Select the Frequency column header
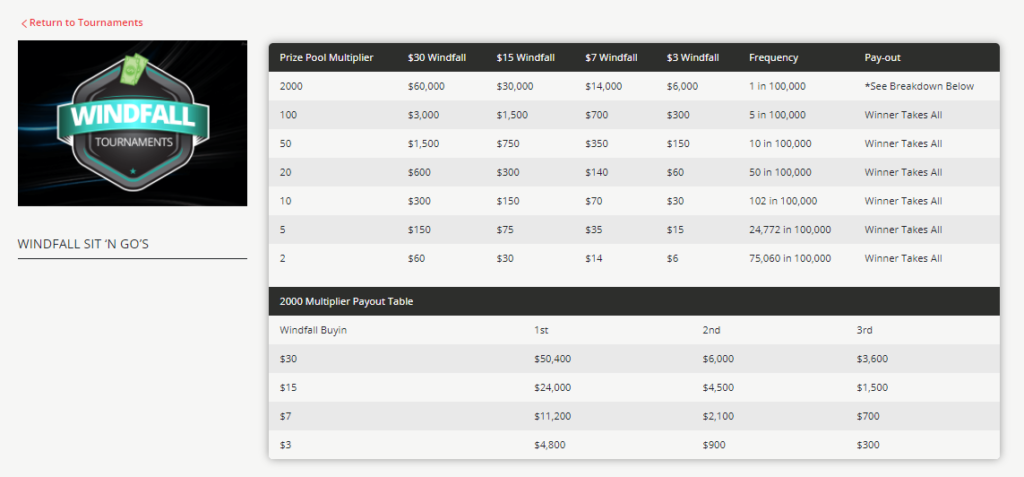This screenshot has width=1024, height=477. (773, 58)
